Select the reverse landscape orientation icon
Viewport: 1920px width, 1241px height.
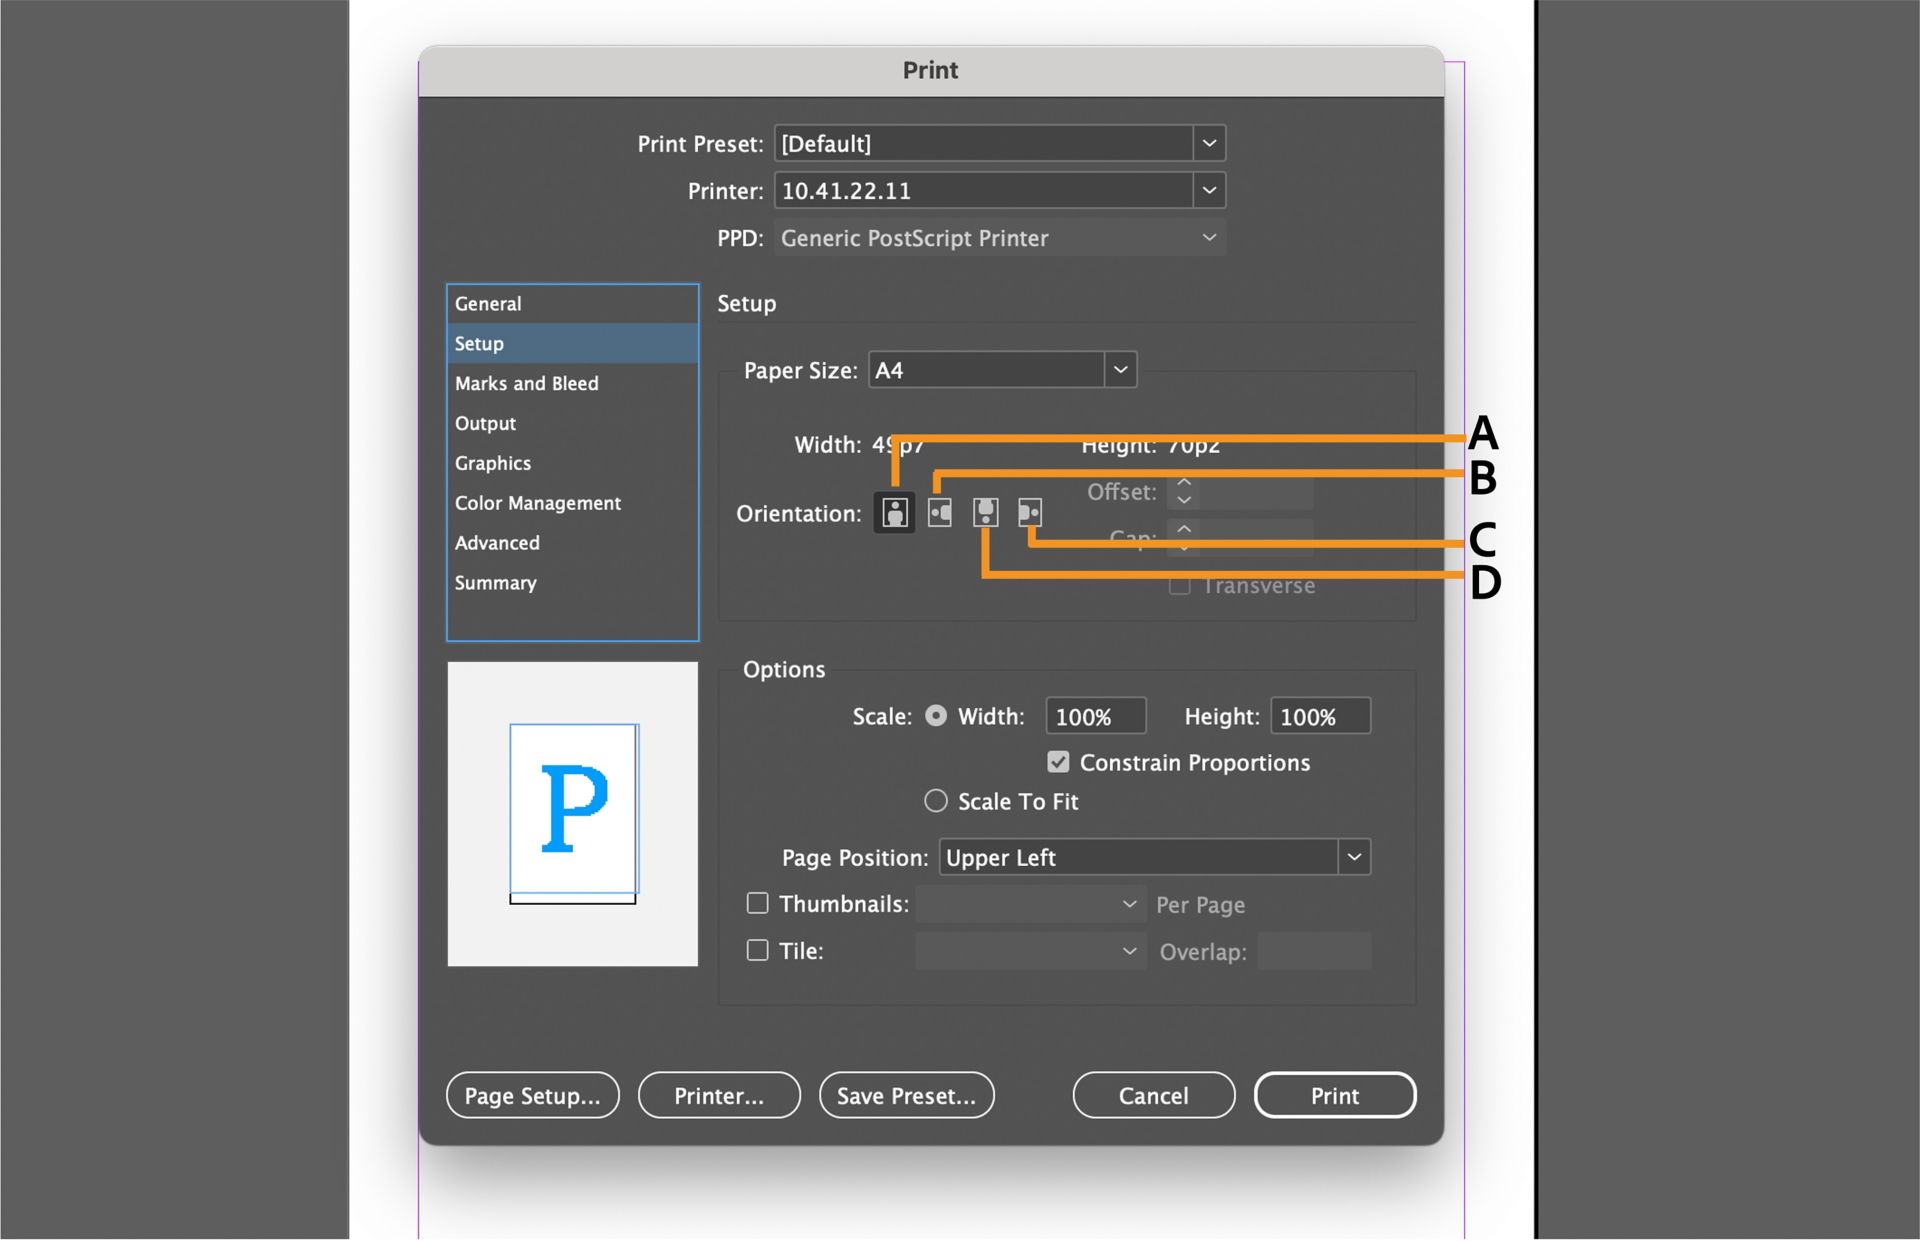(x=1030, y=512)
